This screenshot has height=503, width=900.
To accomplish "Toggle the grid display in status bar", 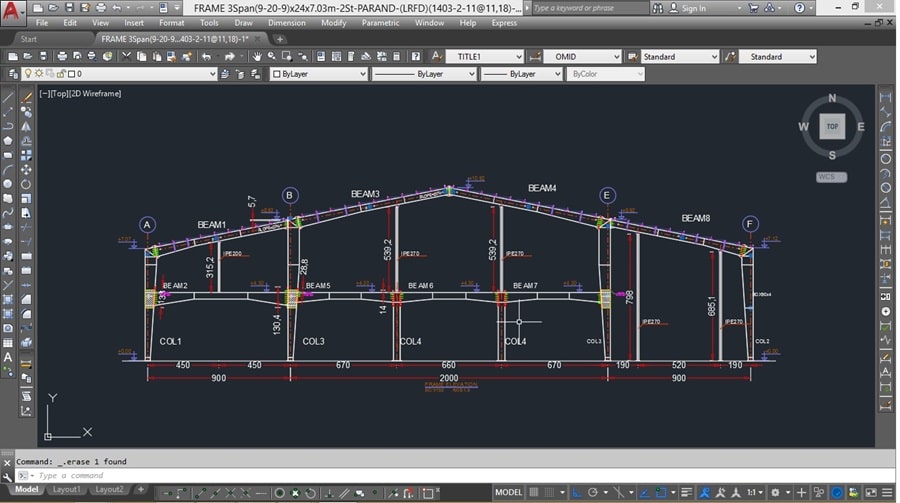I will coord(534,492).
